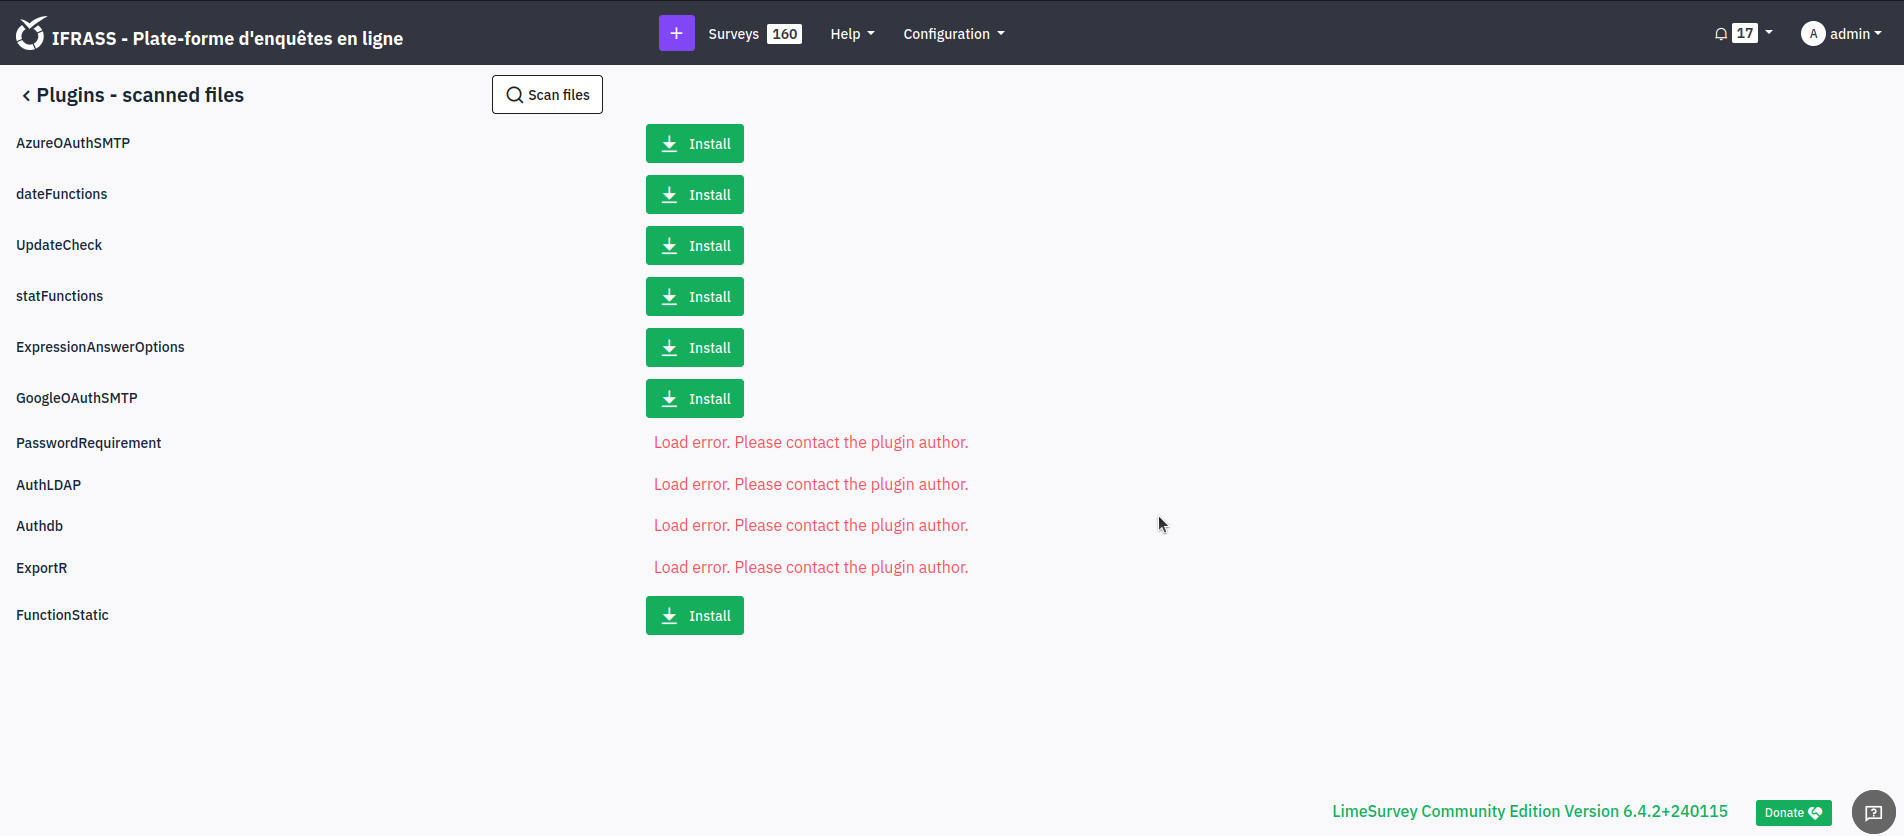
Task: Select the FunctionStatic plugin name
Action: (62, 615)
